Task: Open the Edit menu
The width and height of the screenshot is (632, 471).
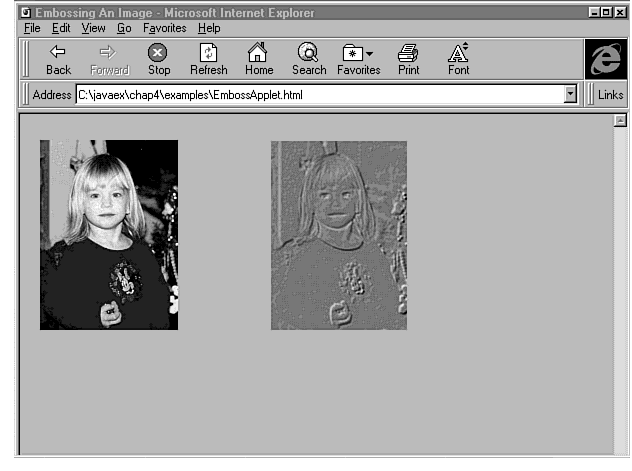Action: click(61, 28)
